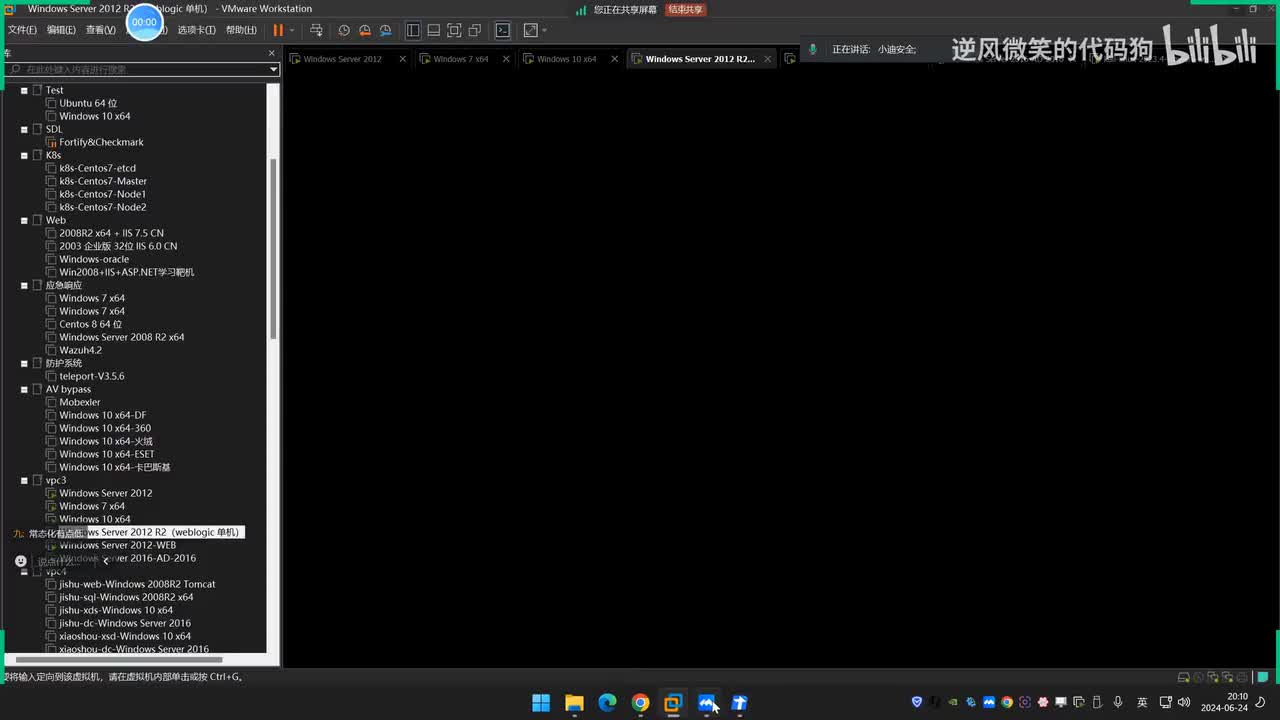Click the volume icon in the system tray

1184,702
